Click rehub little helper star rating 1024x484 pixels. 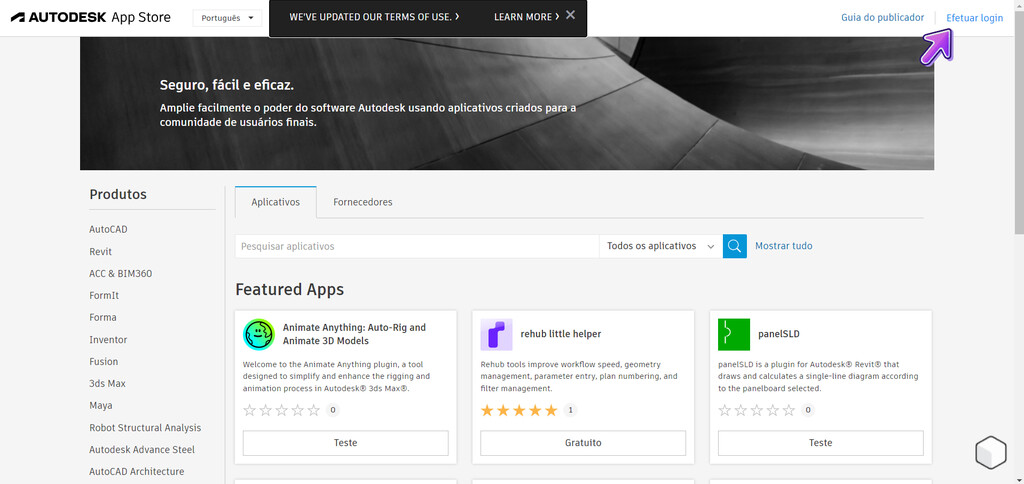[519, 410]
